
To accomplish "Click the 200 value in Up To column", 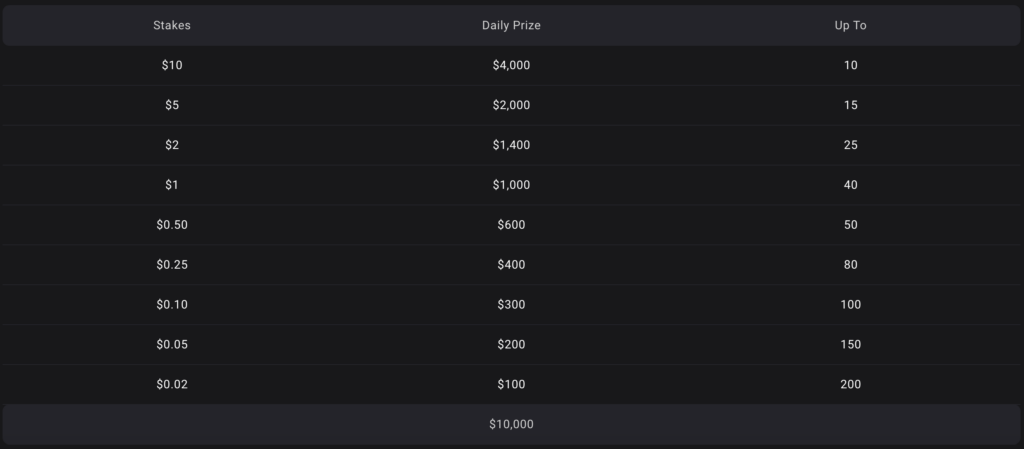I will tap(850, 384).
